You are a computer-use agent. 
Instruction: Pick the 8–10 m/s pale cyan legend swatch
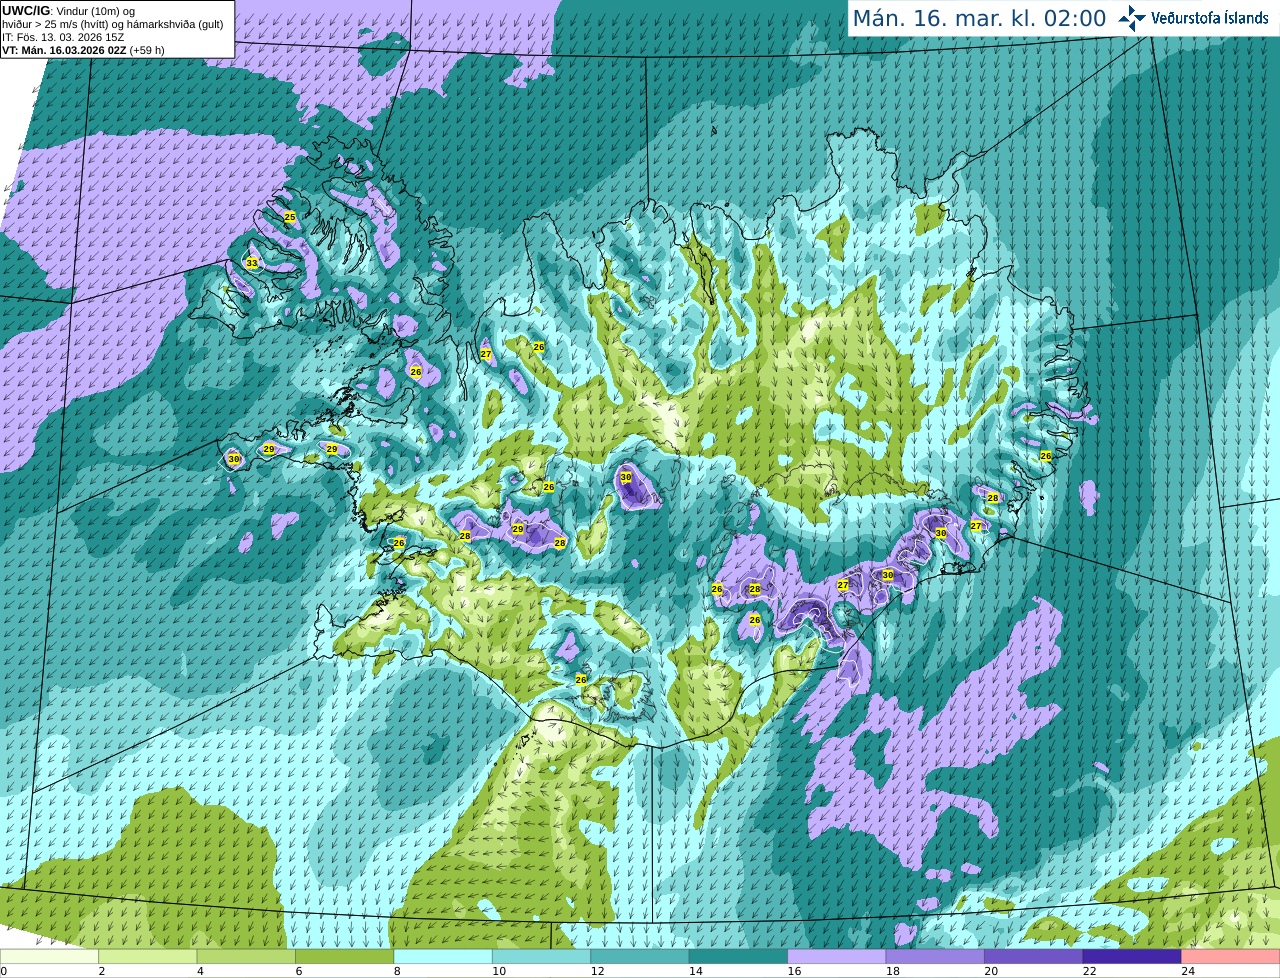tap(443, 957)
